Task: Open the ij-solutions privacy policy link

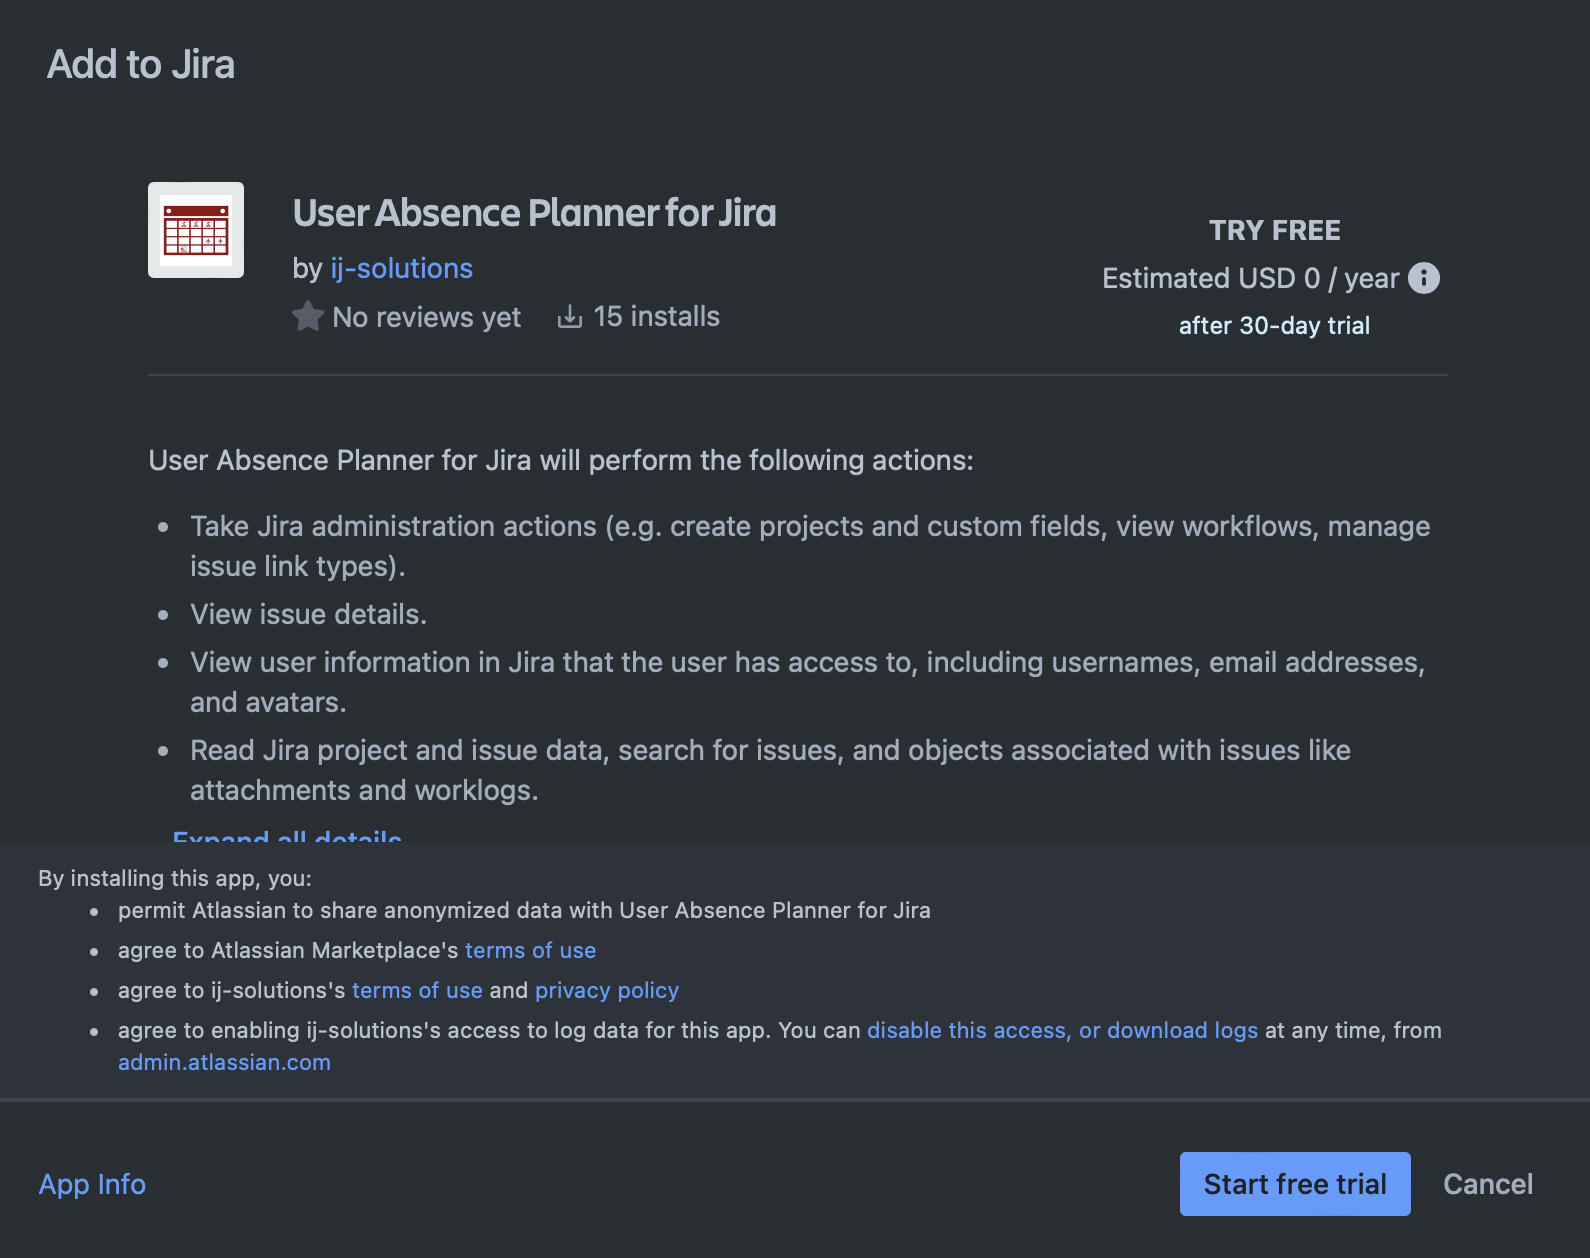Action: [607, 990]
